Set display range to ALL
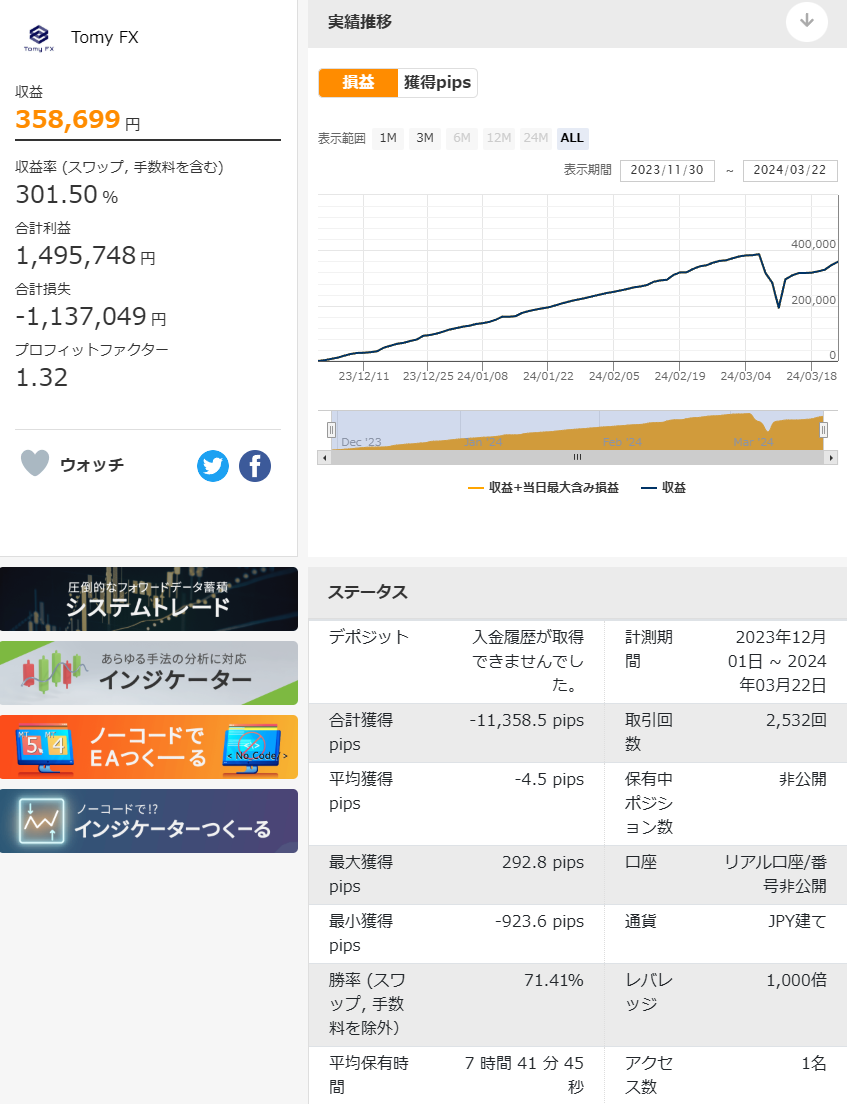This screenshot has width=847, height=1104. click(x=572, y=138)
